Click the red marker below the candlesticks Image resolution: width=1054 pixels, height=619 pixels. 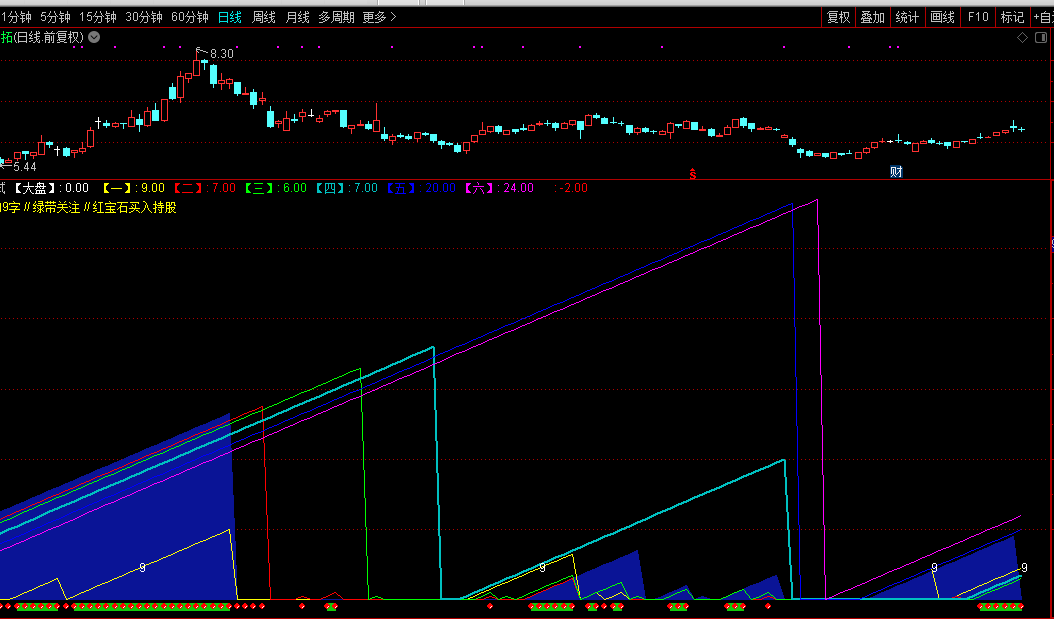coord(692,172)
